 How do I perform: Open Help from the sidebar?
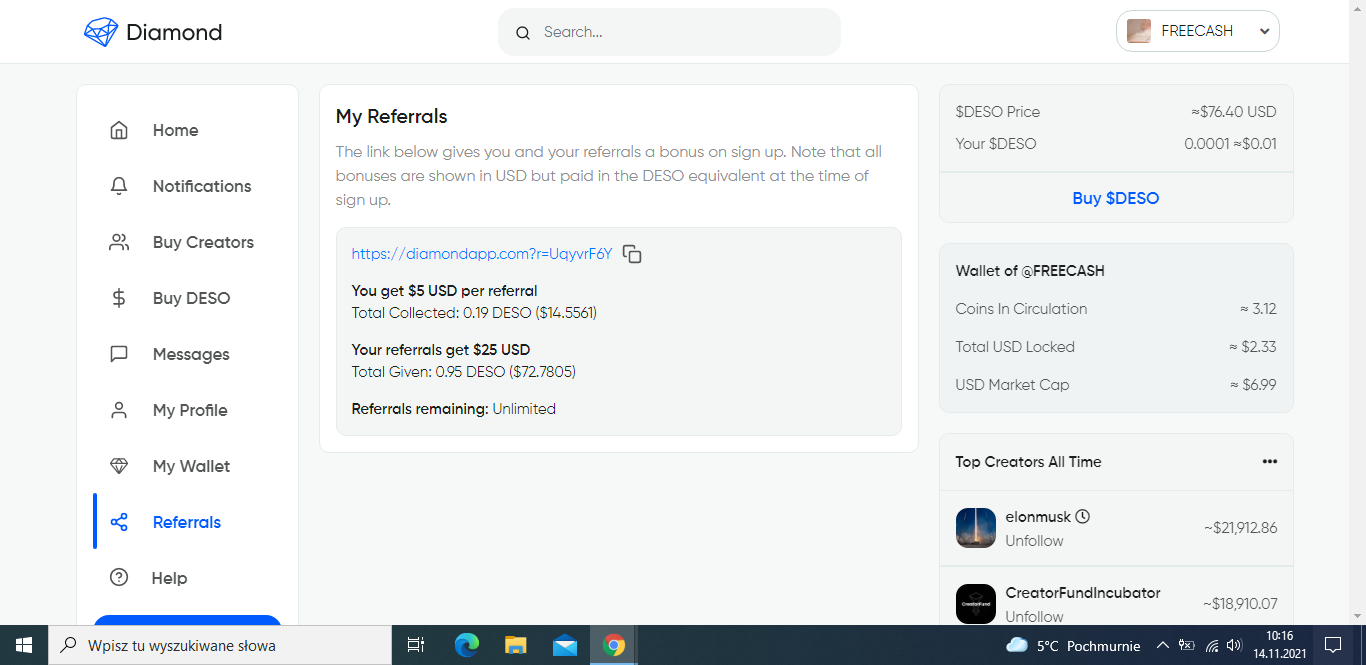tap(169, 578)
